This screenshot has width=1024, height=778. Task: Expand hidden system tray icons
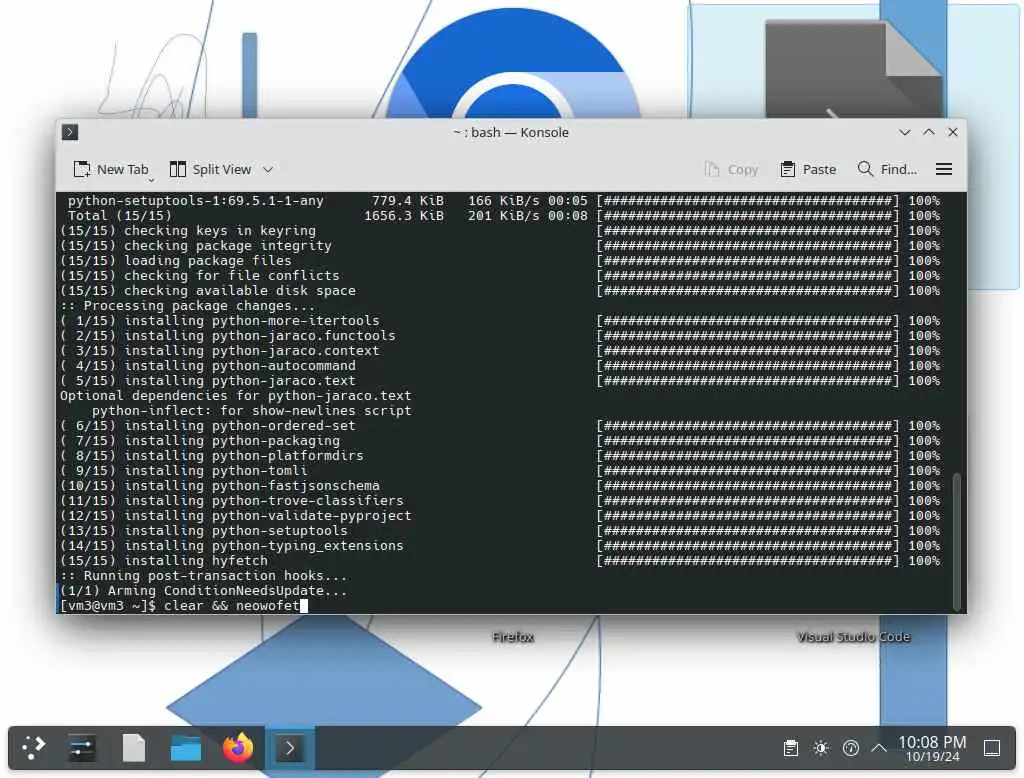879,748
